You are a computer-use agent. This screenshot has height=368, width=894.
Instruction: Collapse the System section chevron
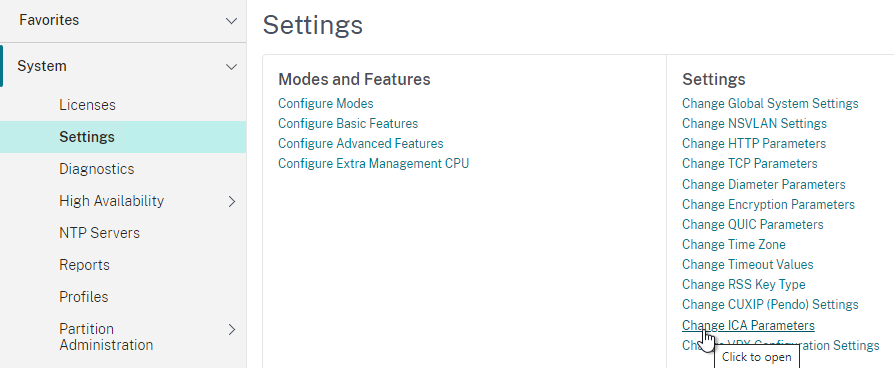[231, 67]
